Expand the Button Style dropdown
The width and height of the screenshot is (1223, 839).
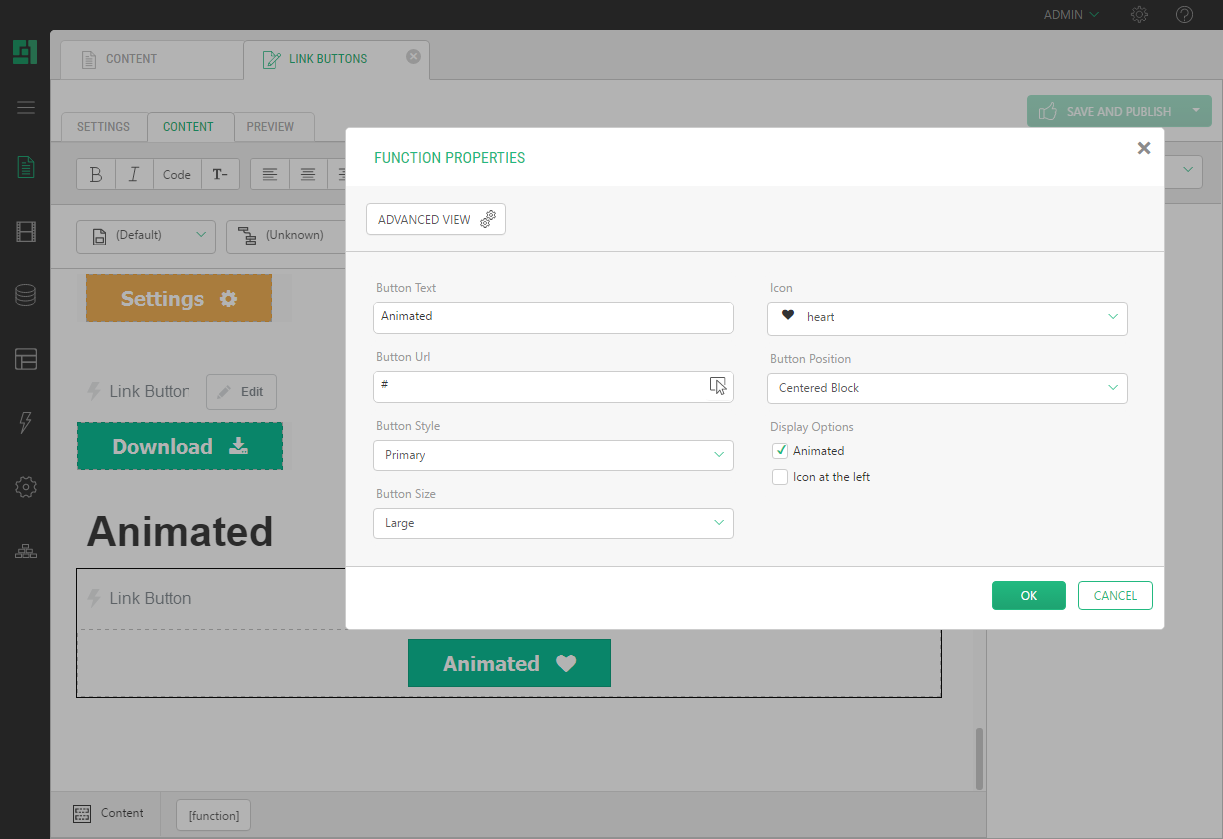(553, 455)
